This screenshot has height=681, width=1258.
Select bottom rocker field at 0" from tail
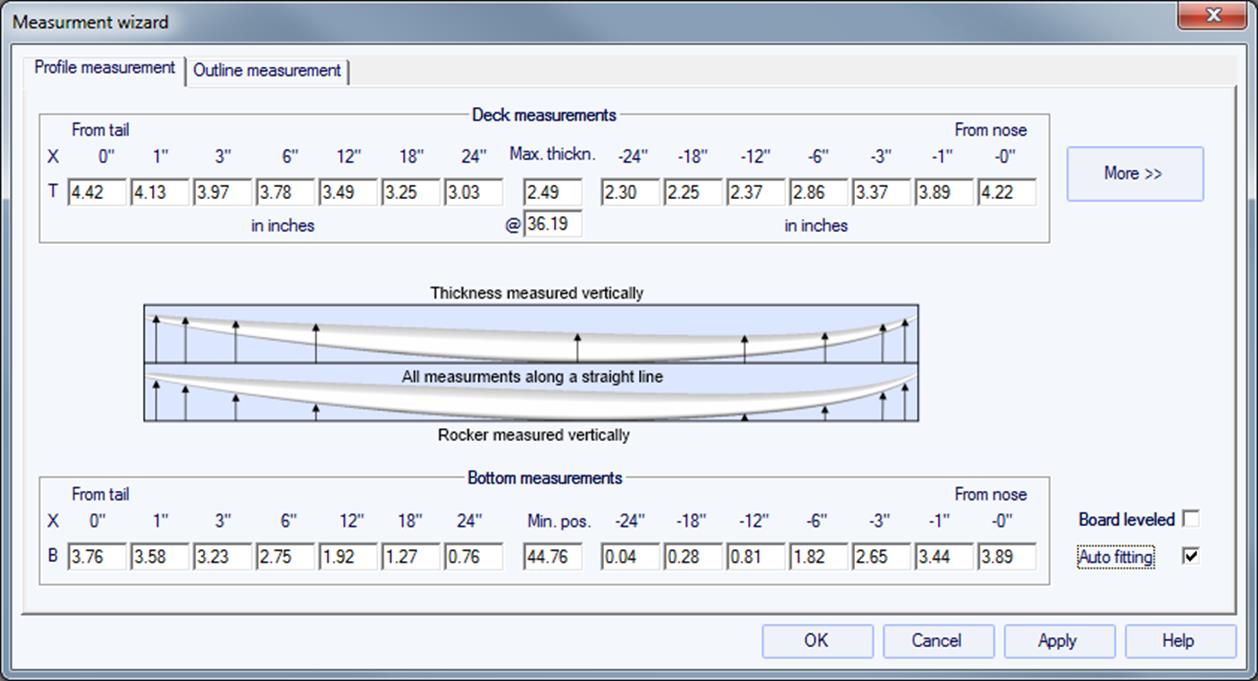[x=97, y=556]
